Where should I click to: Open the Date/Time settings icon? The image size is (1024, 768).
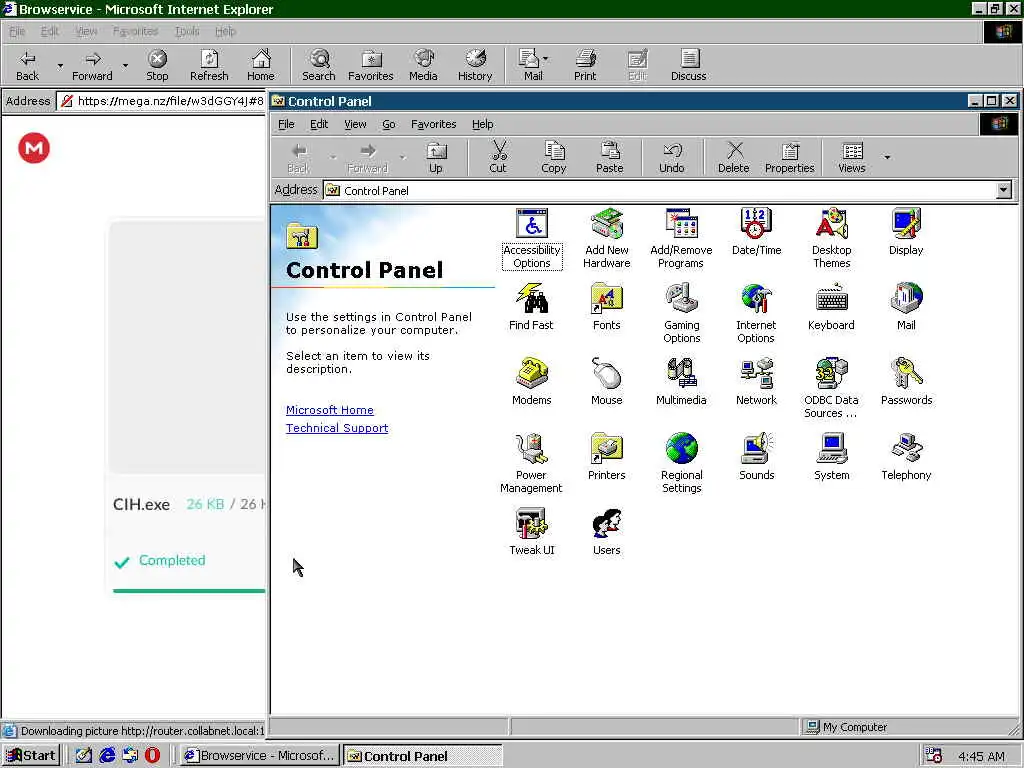pos(756,232)
